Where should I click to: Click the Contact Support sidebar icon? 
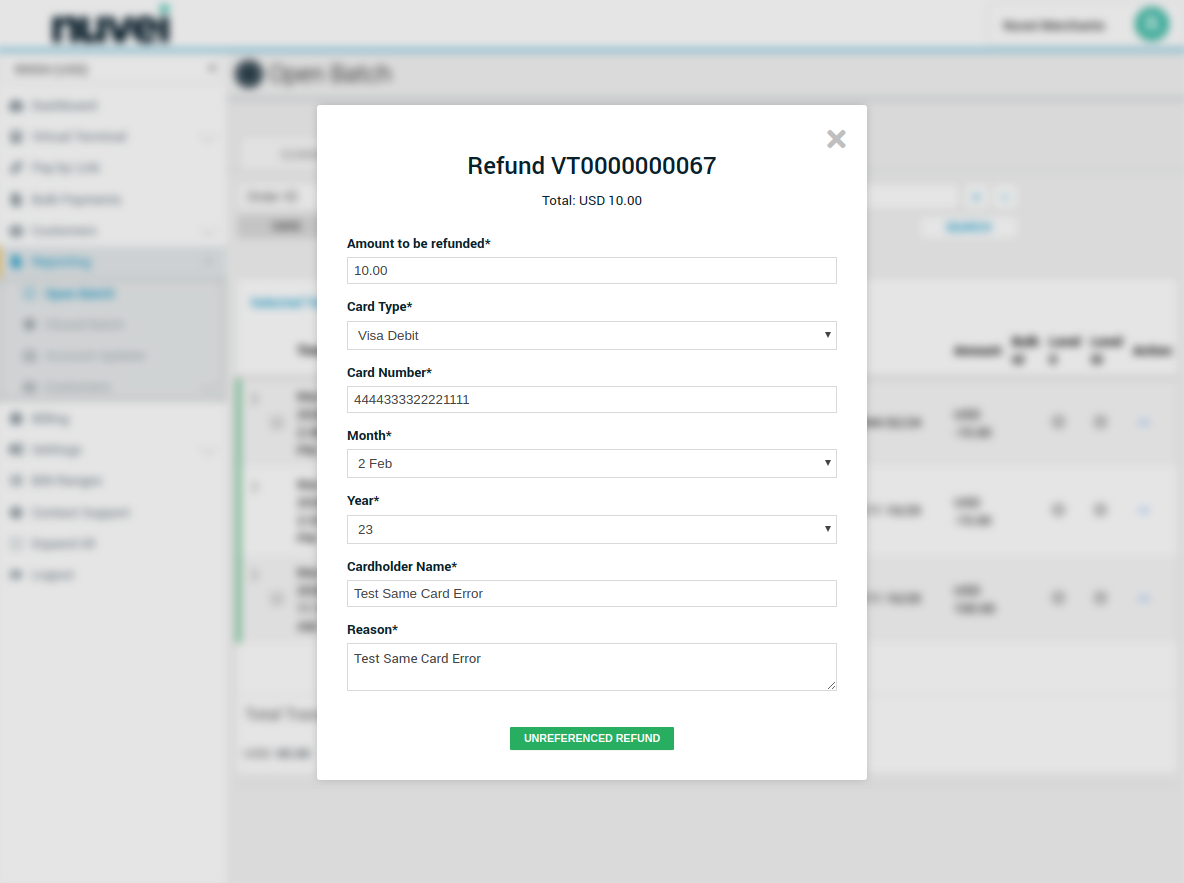(x=16, y=513)
